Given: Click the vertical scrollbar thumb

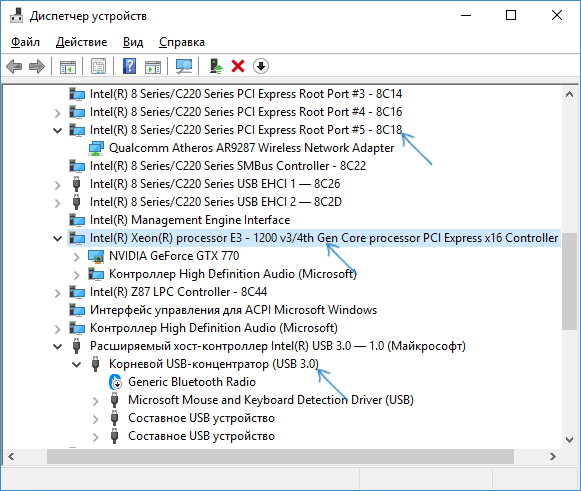Looking at the screenshot, I should [x=570, y=281].
